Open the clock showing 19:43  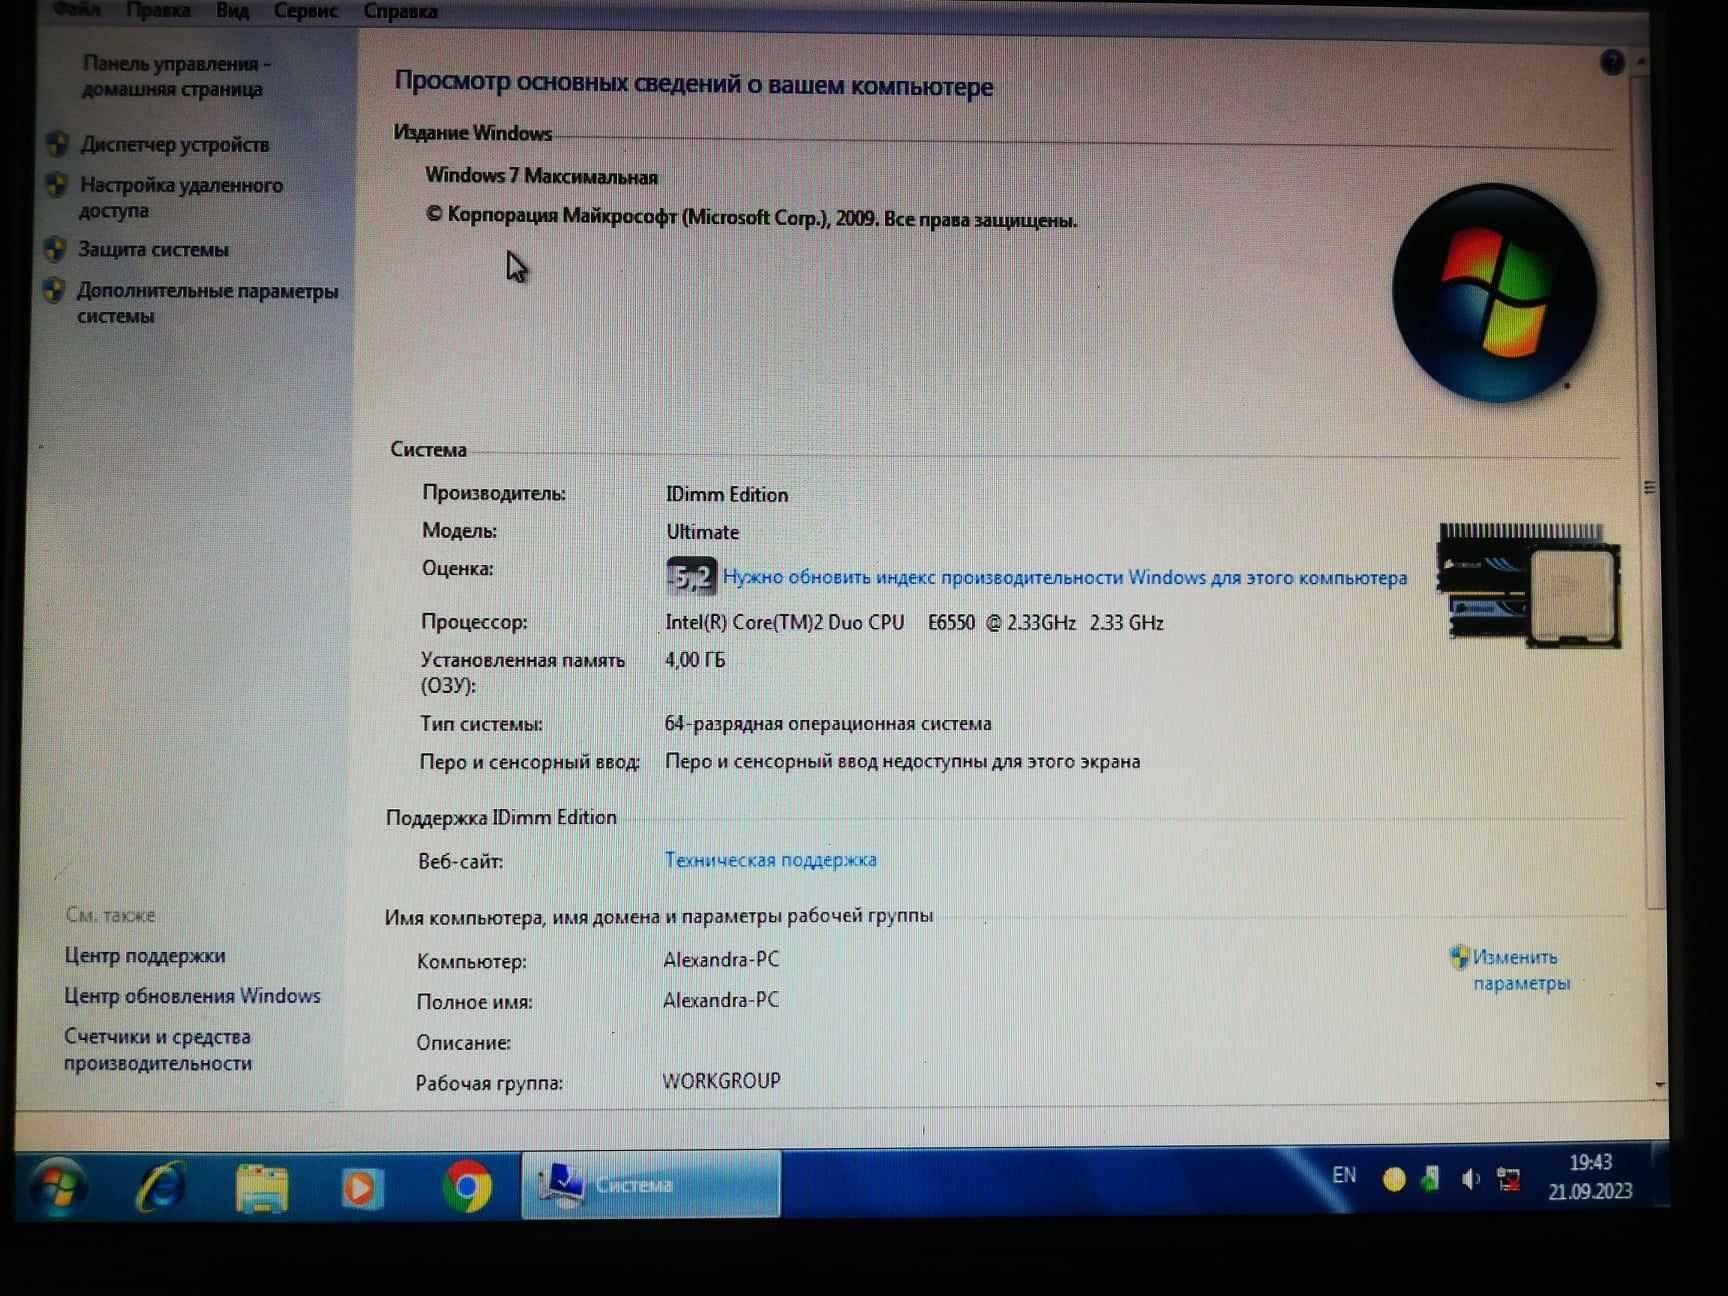tap(1590, 1177)
